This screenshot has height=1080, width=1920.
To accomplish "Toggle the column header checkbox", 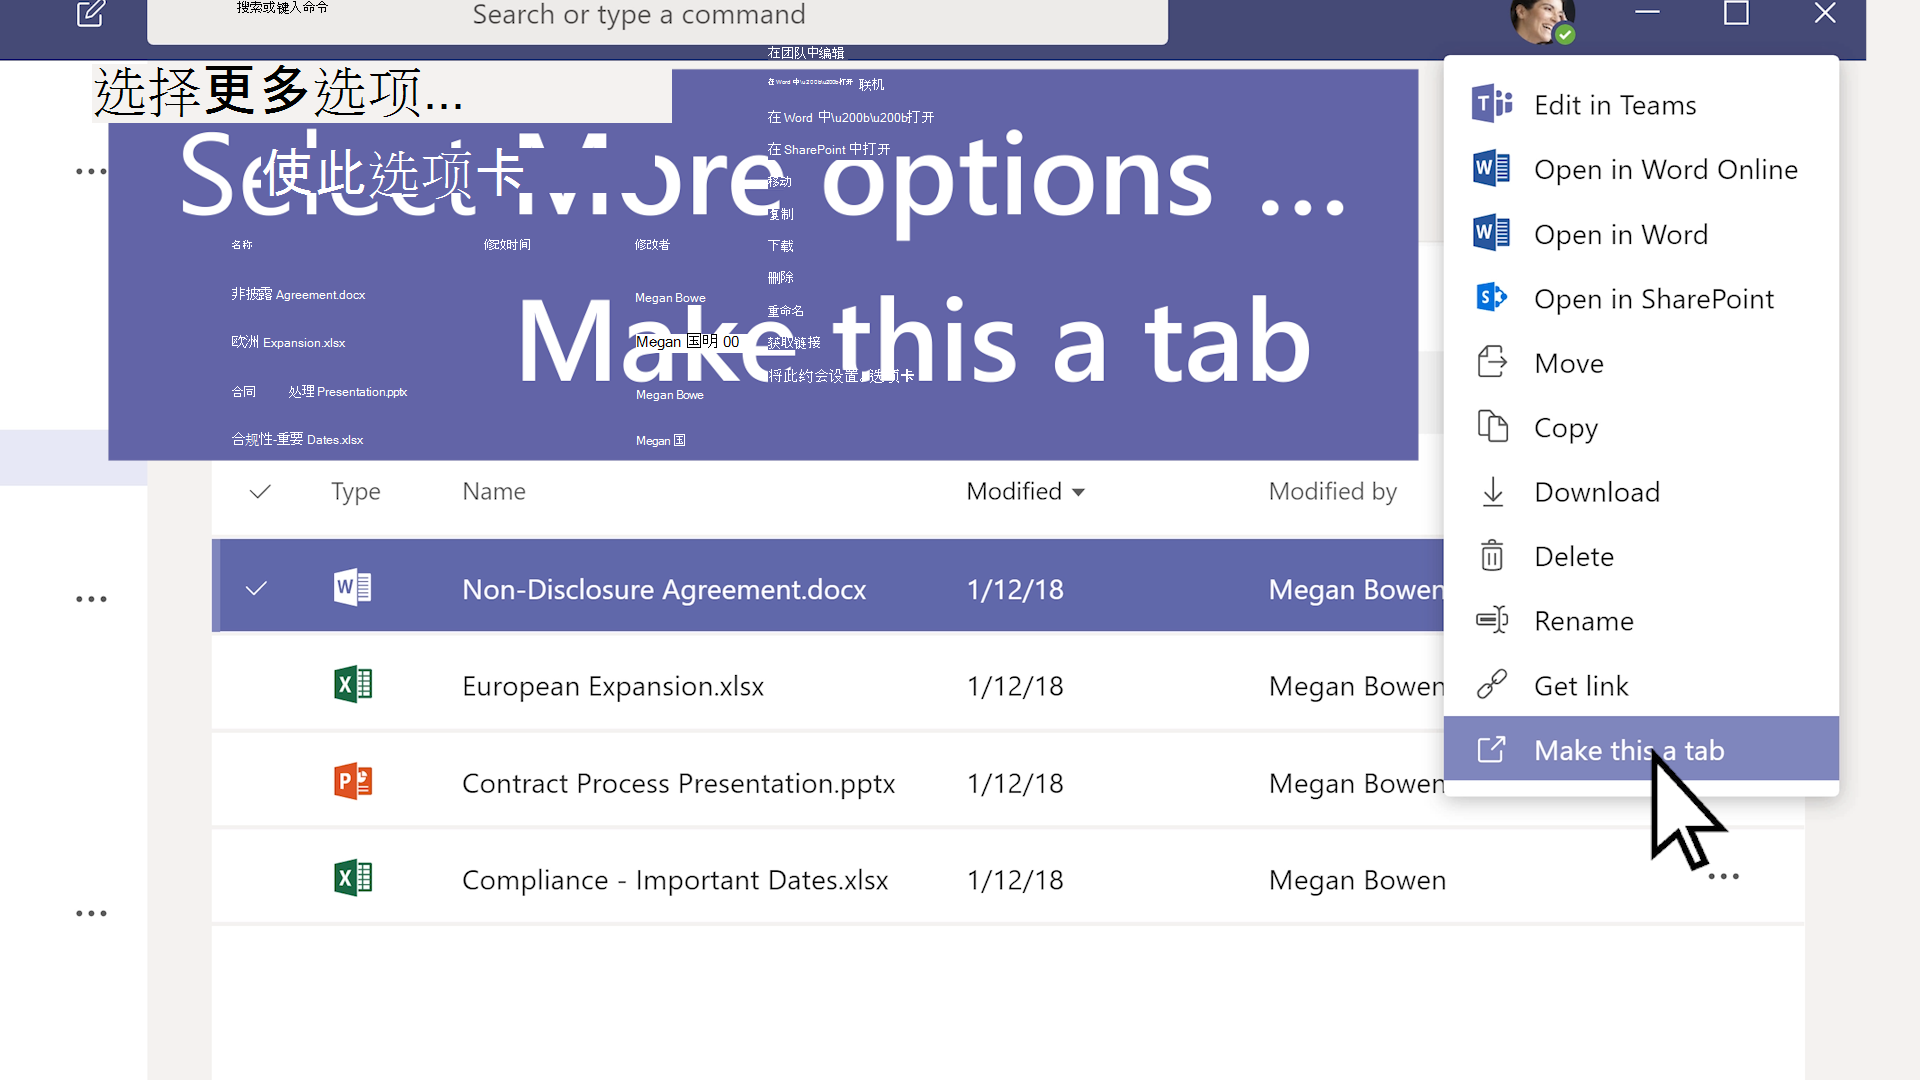I will coord(258,491).
